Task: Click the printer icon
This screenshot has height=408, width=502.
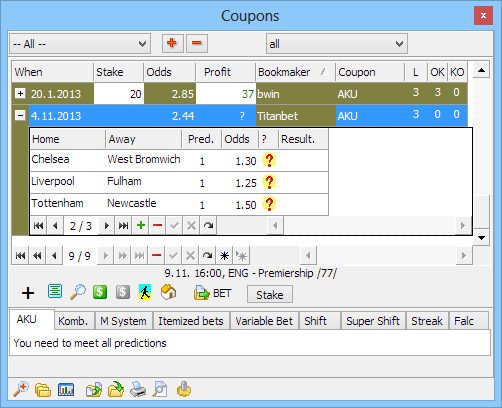Action: [138, 389]
